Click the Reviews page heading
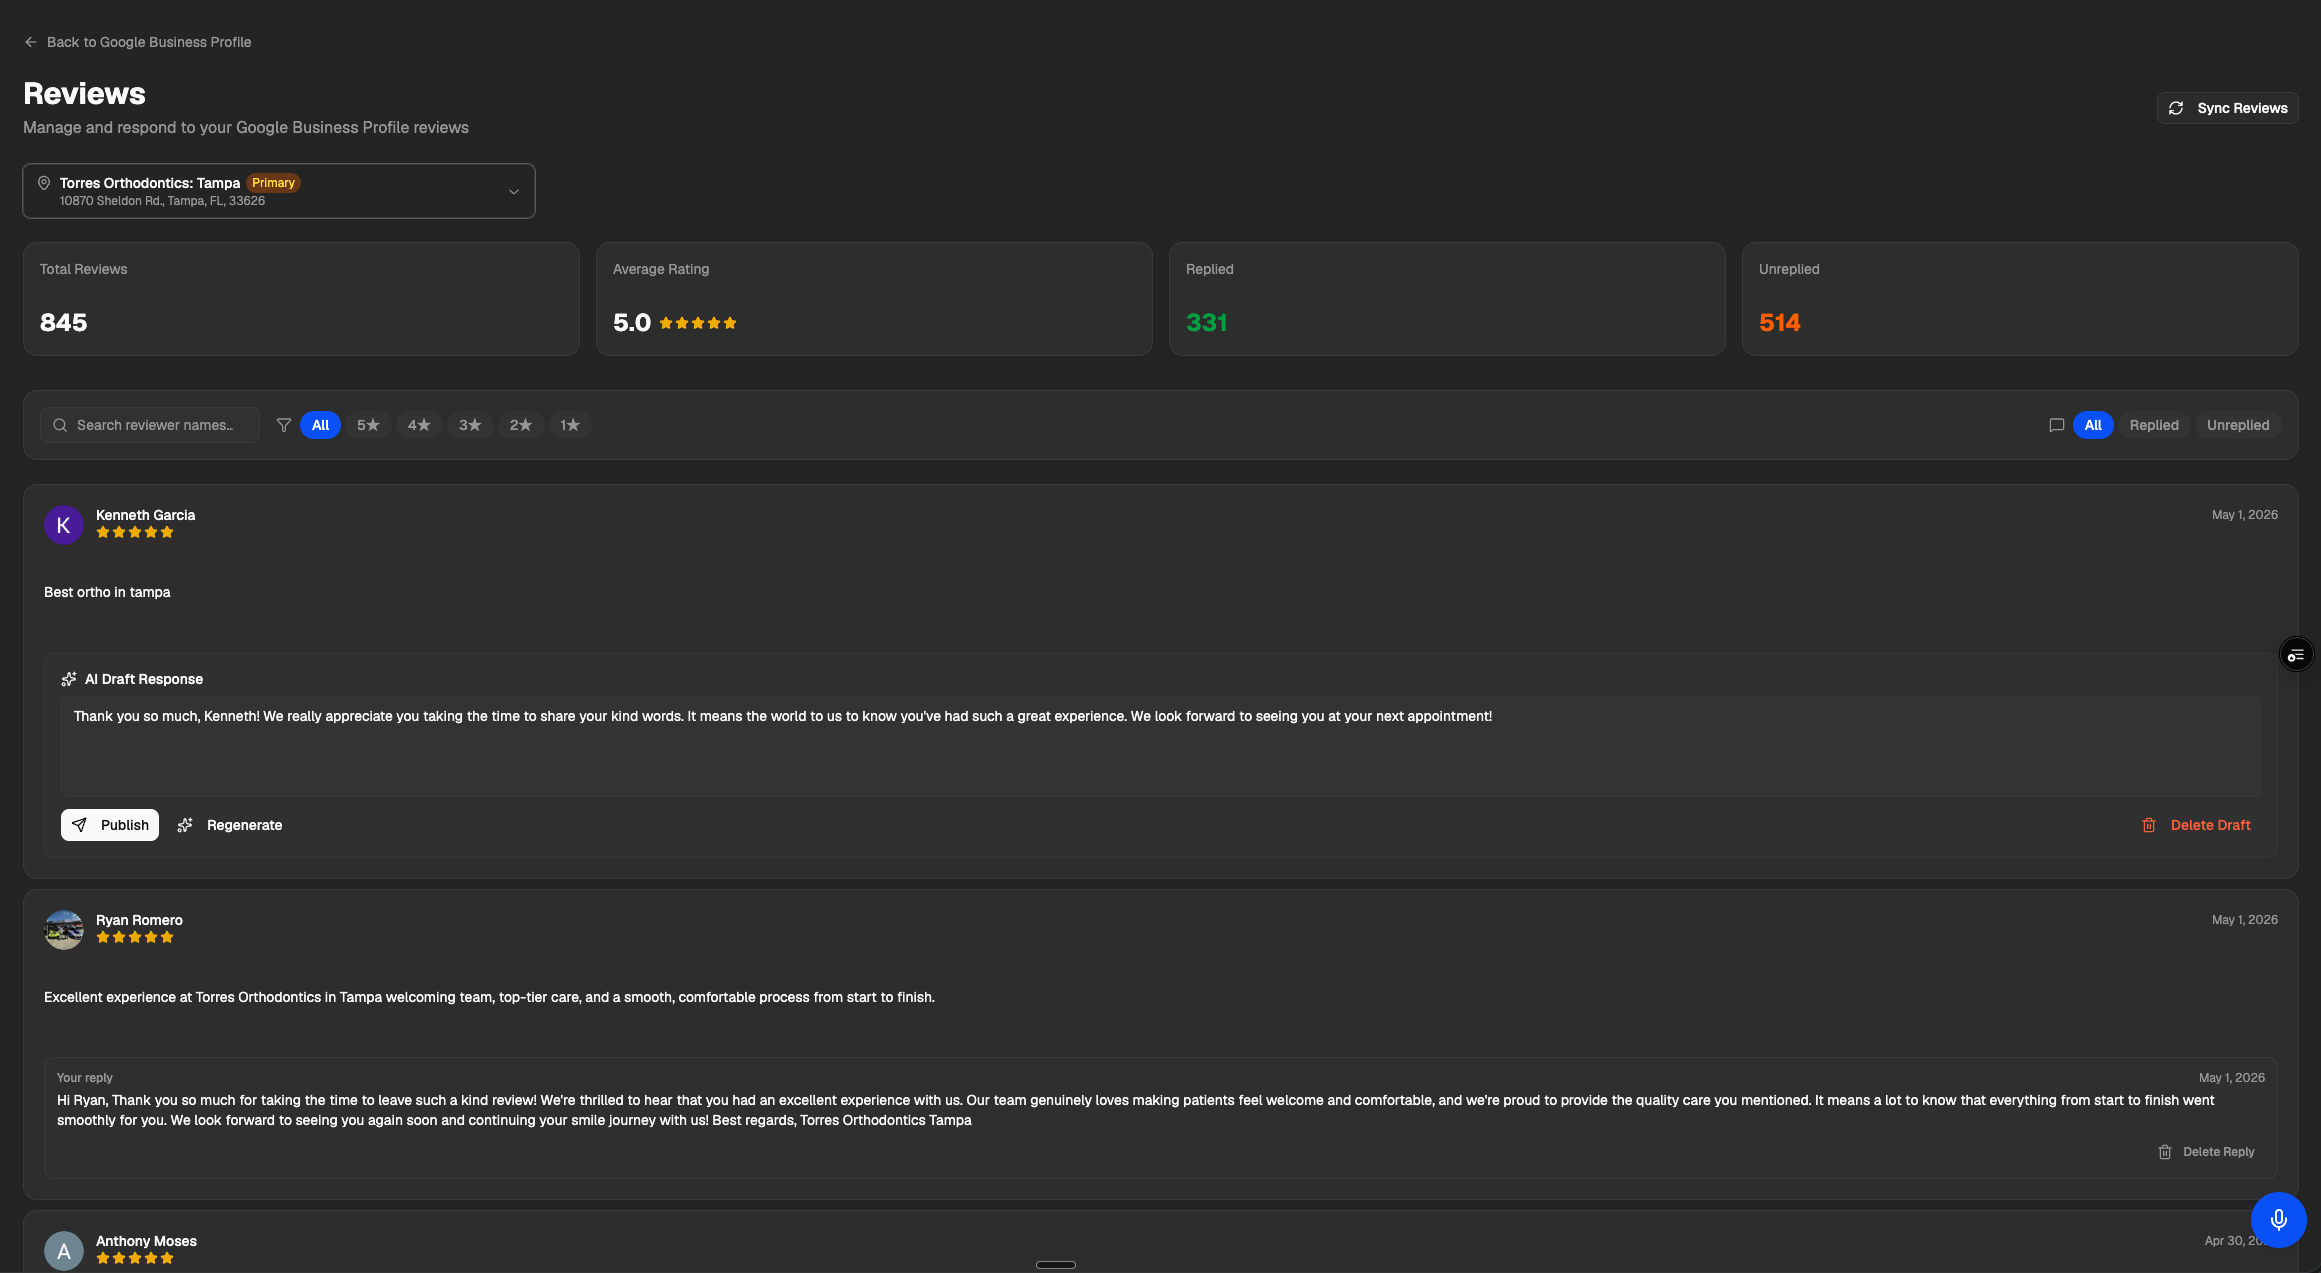This screenshot has height=1273, width=2321. coord(84,93)
